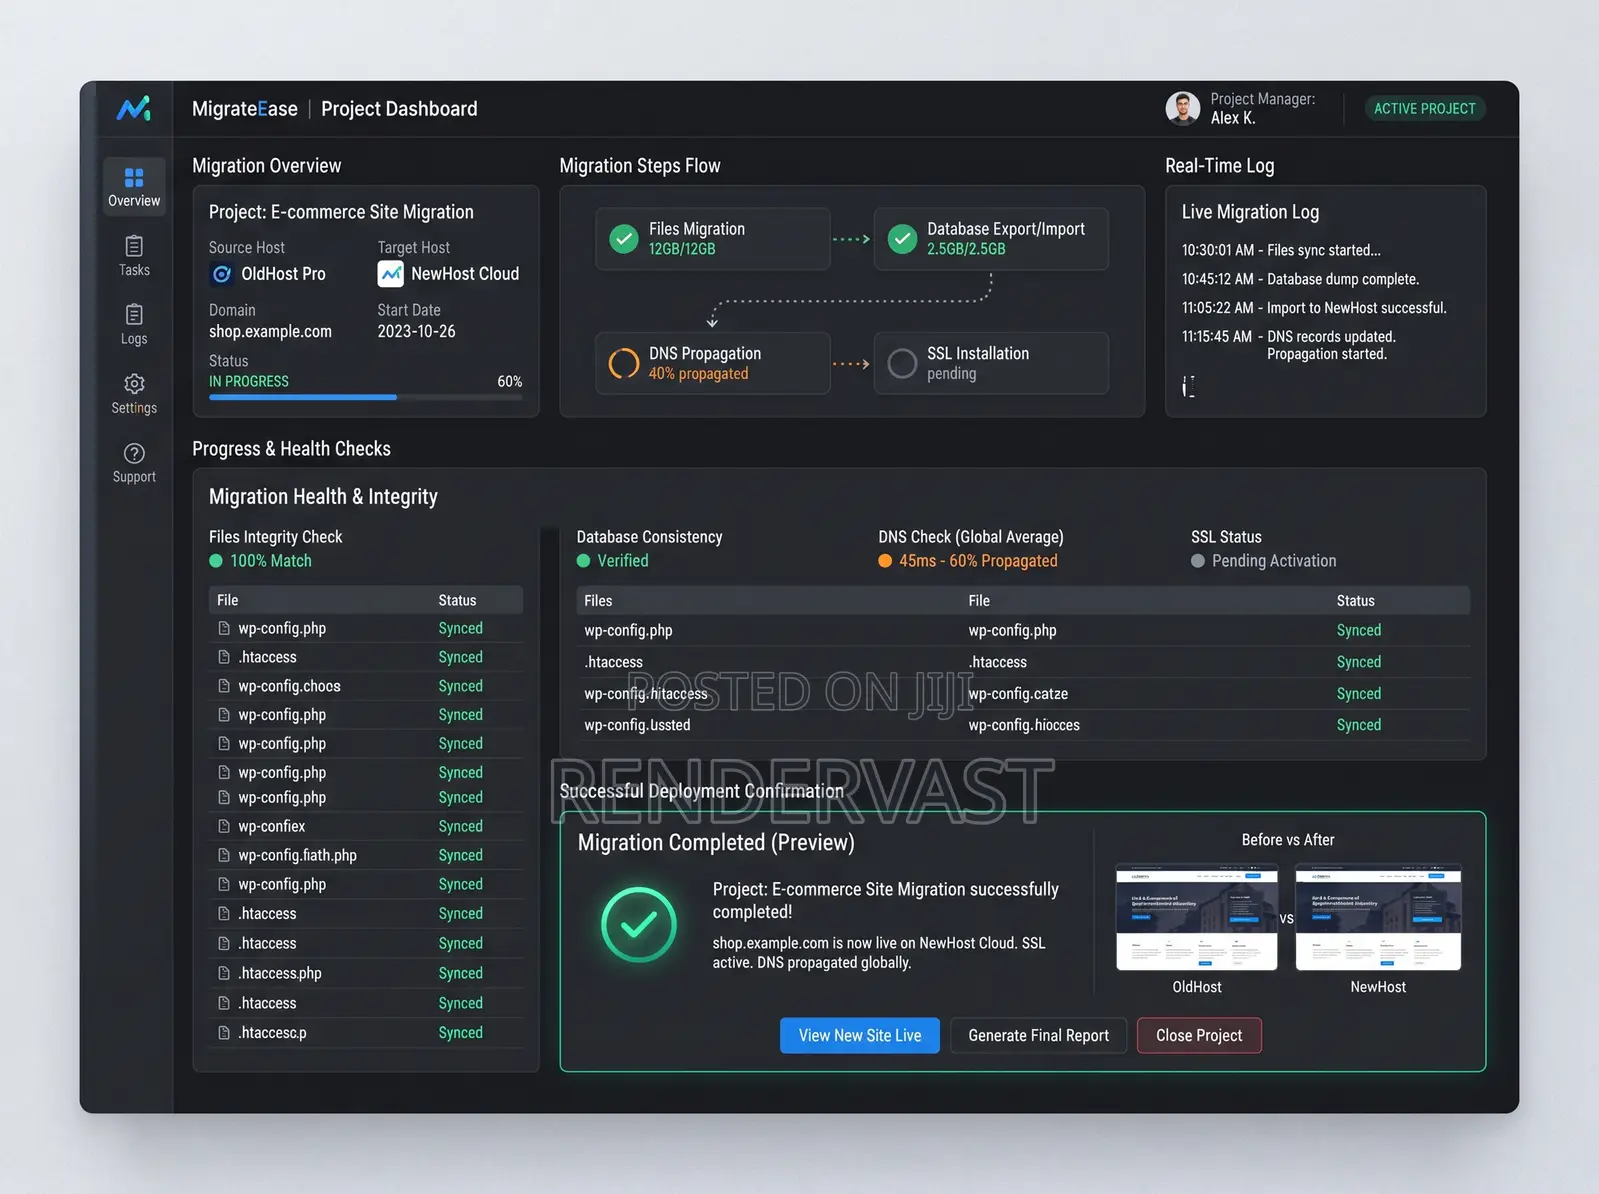This screenshot has width=1599, height=1194.
Task: Click Database Consistency Verified status
Action: pyautogui.click(x=613, y=561)
